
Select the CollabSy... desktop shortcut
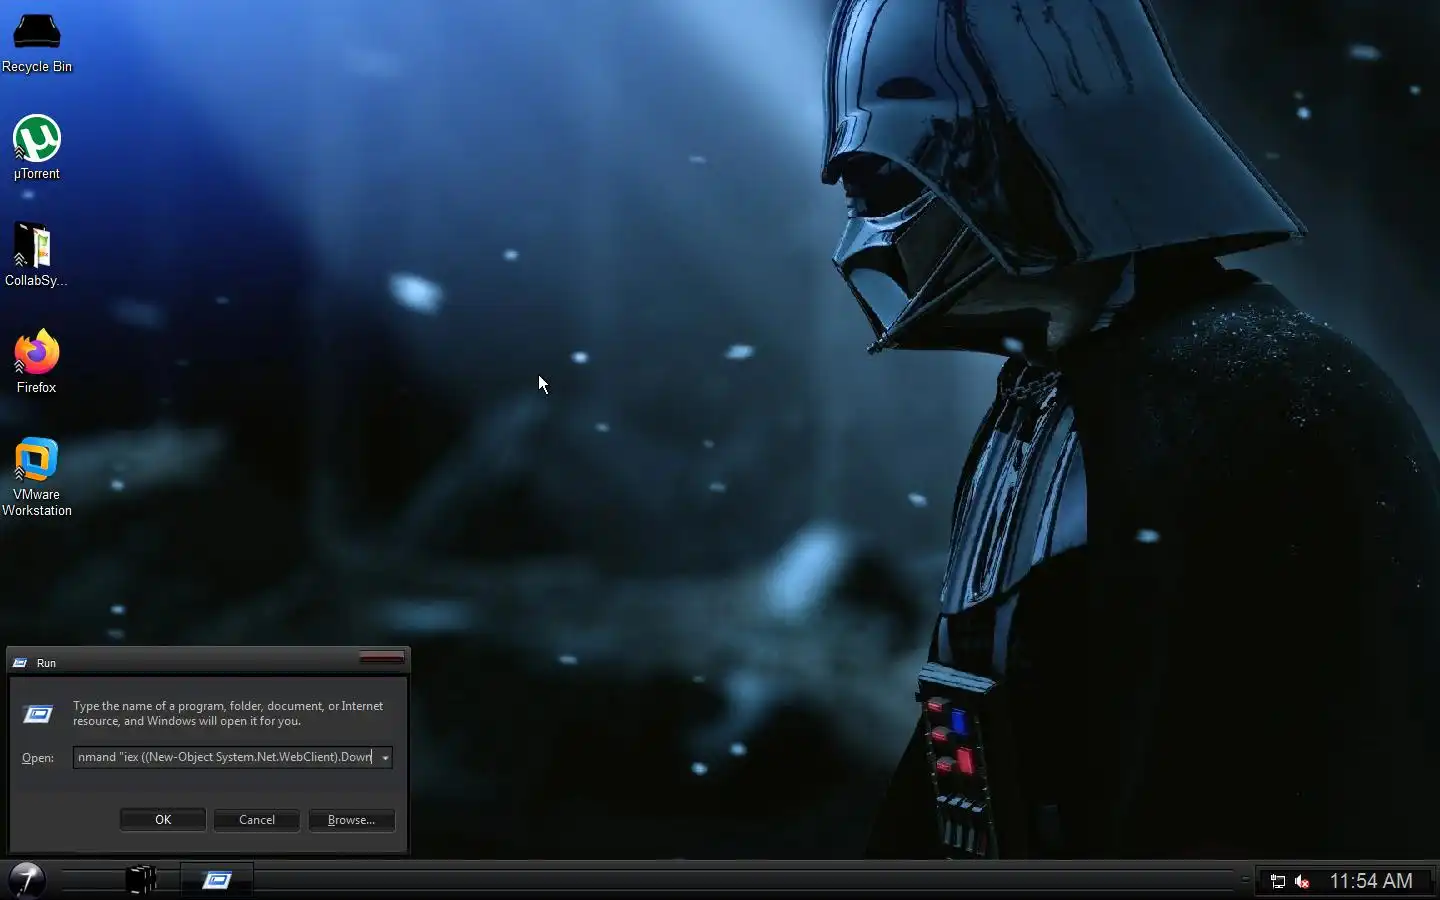point(37,254)
